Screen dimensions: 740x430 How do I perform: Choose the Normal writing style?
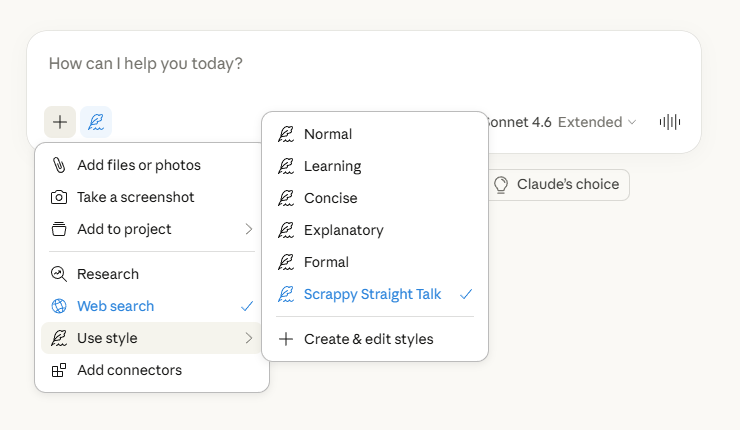pyautogui.click(x=328, y=134)
